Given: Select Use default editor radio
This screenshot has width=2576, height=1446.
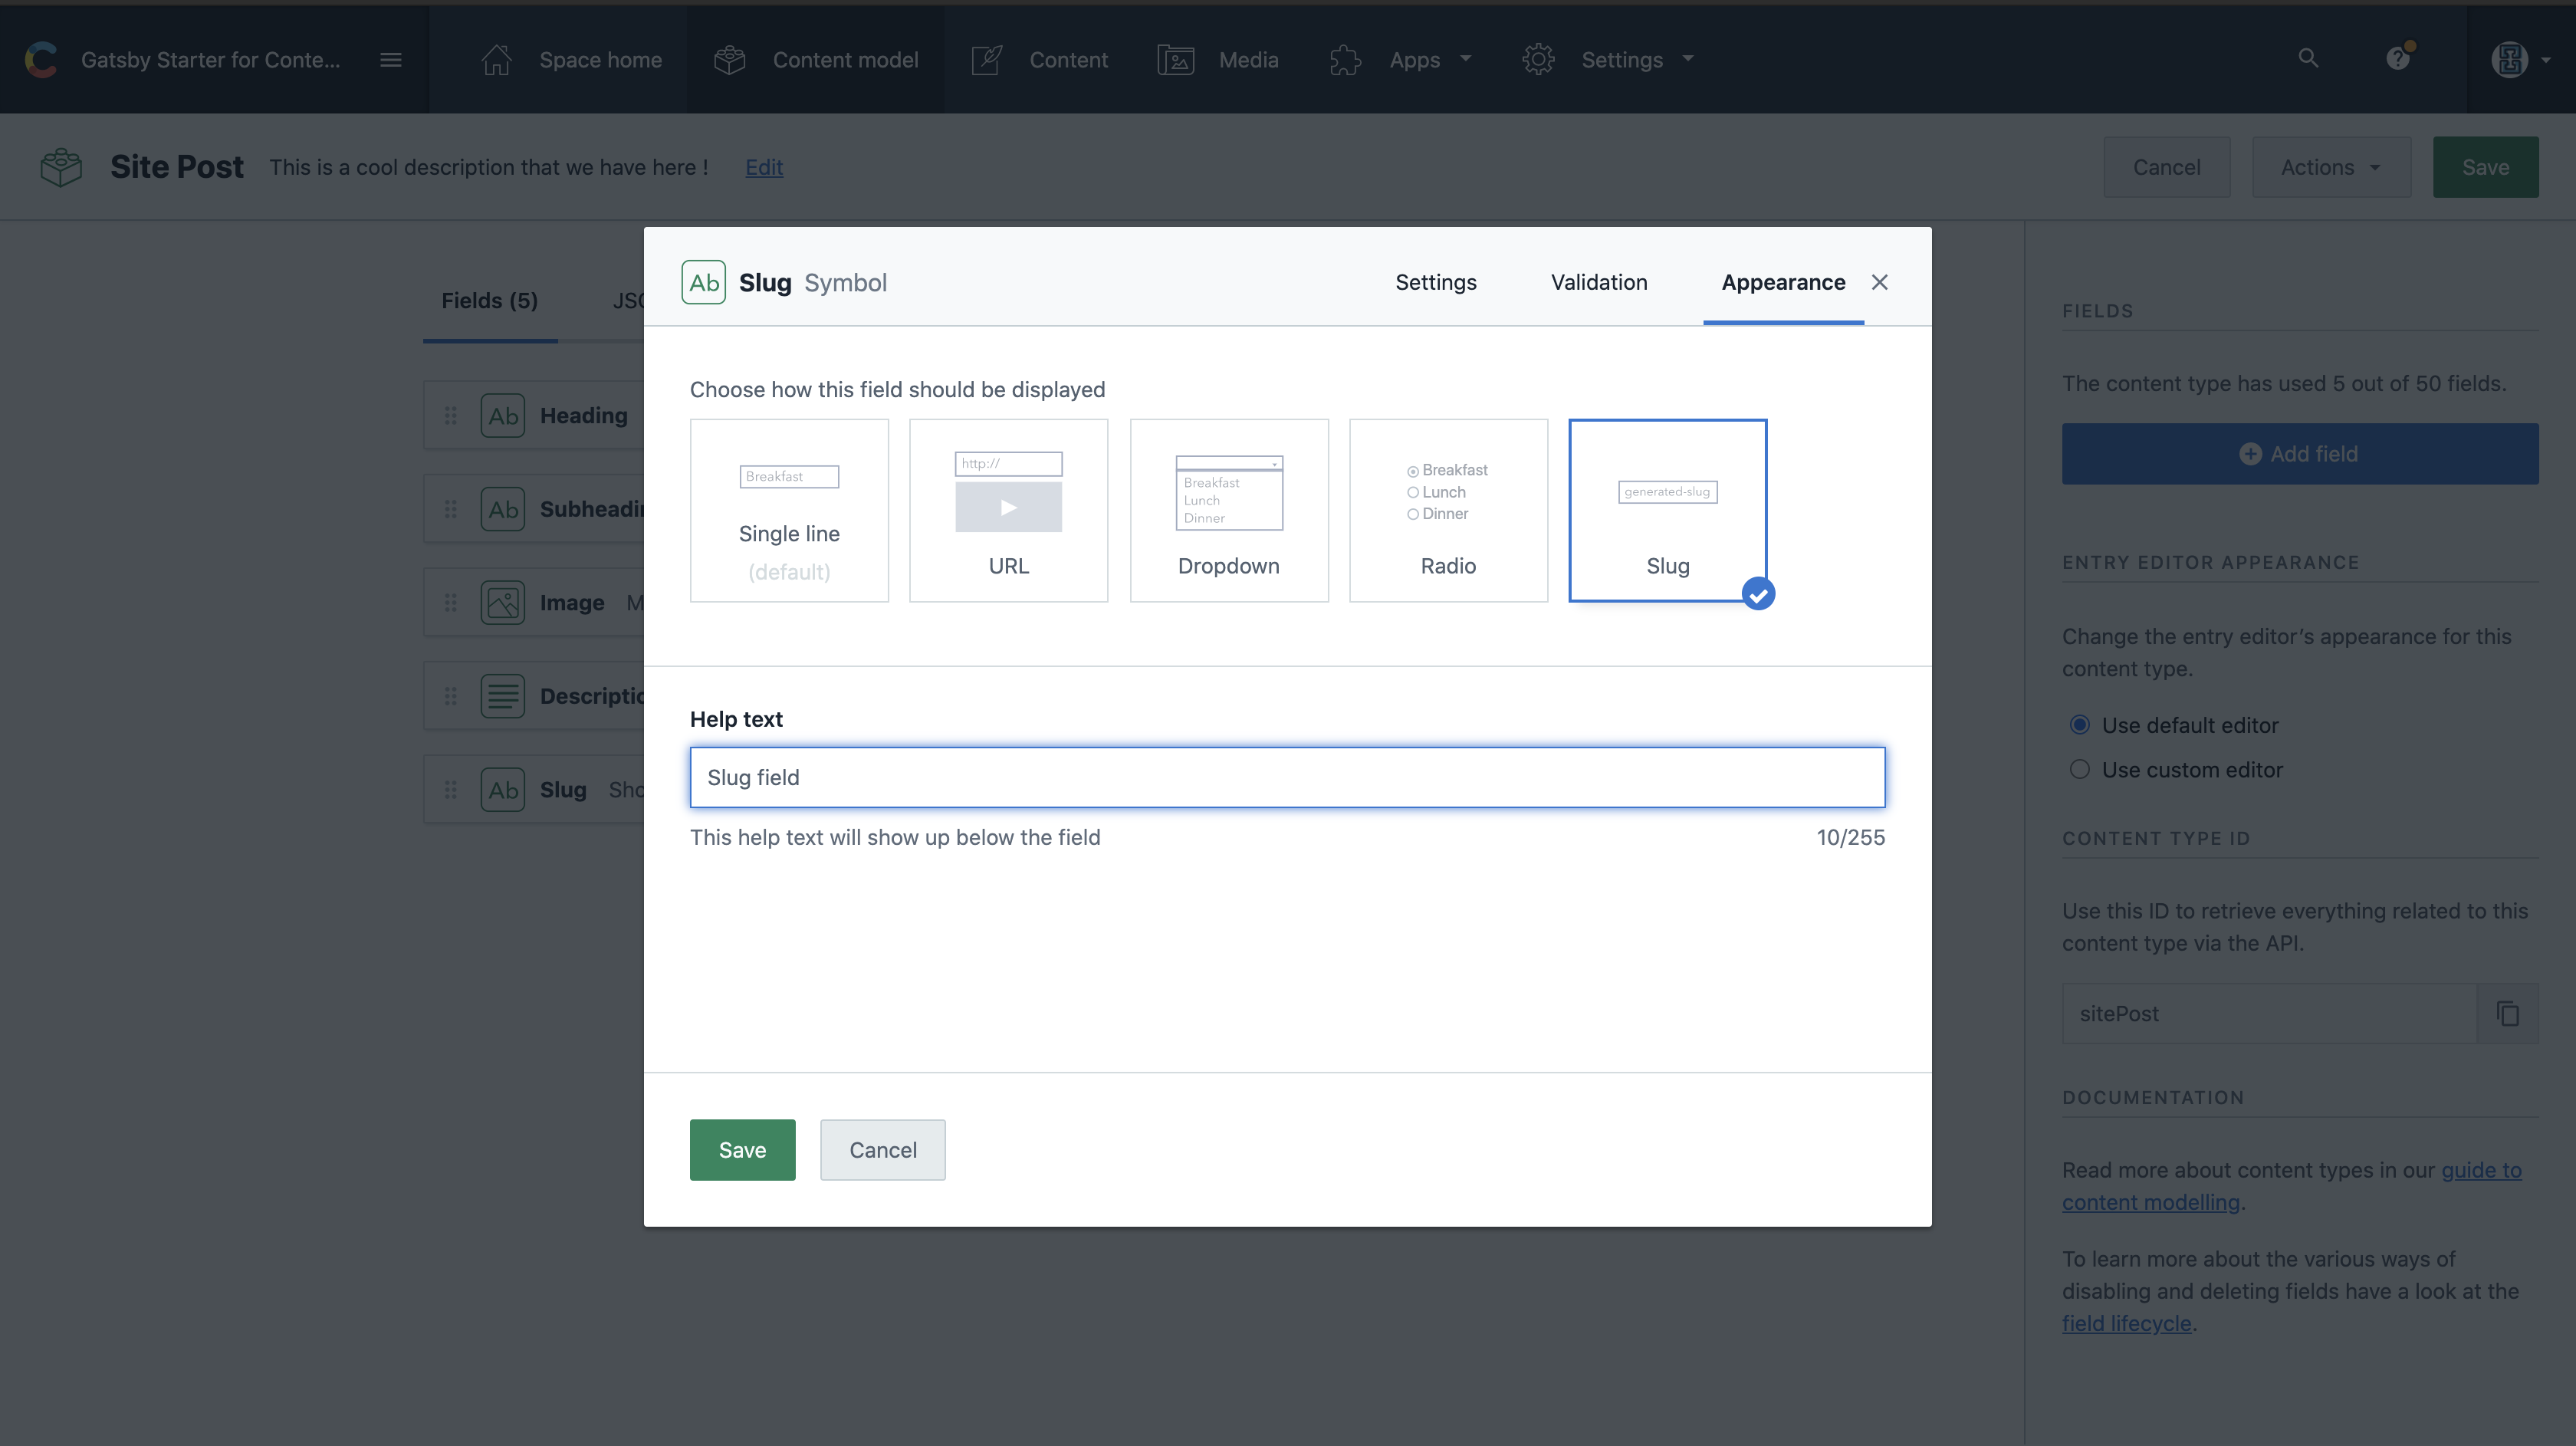Looking at the screenshot, I should tap(2080, 725).
